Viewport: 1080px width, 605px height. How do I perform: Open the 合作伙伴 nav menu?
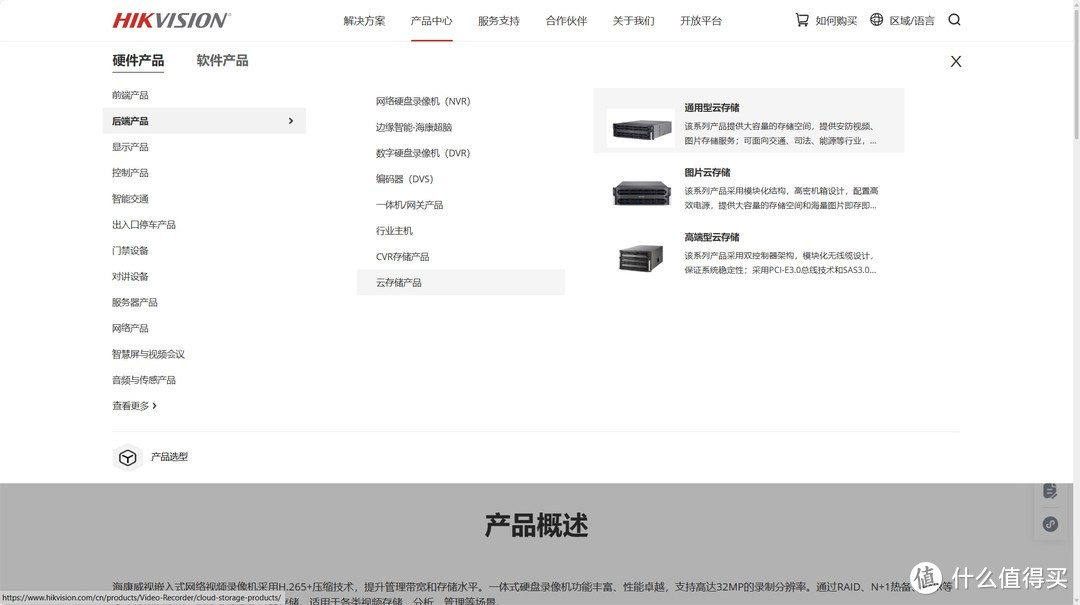(566, 21)
